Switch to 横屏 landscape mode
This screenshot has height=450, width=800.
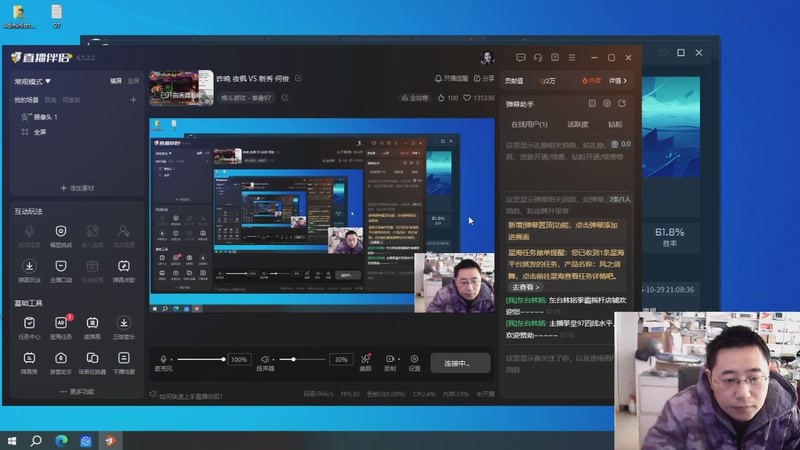116,81
